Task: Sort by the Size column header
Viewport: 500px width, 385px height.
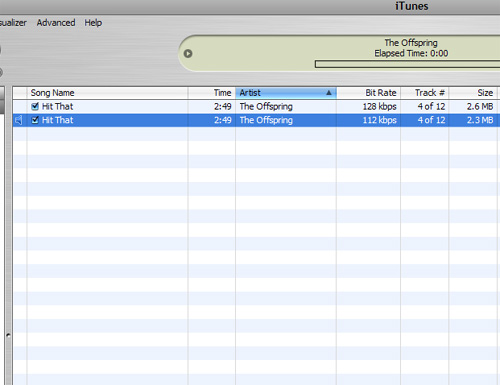Action: pos(473,93)
